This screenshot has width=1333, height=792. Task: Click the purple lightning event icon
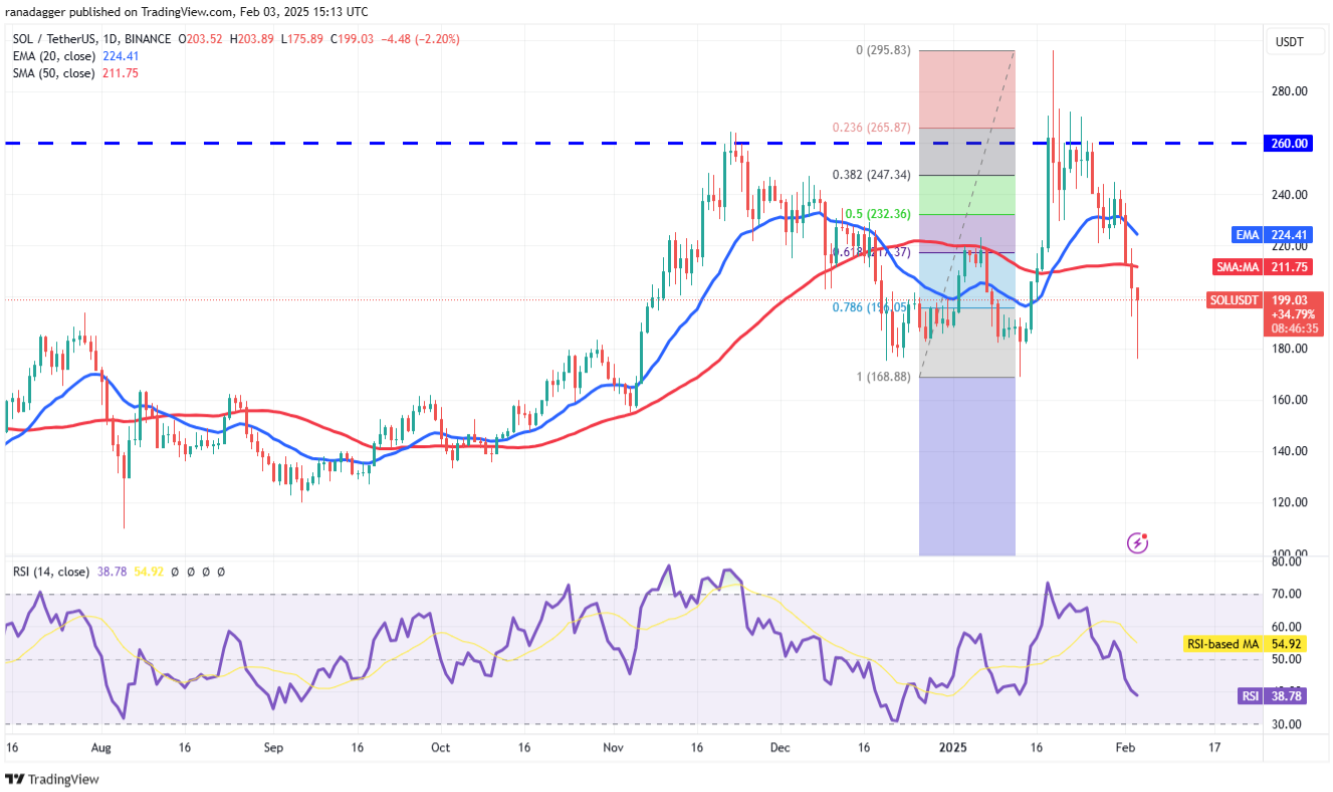(x=1137, y=543)
